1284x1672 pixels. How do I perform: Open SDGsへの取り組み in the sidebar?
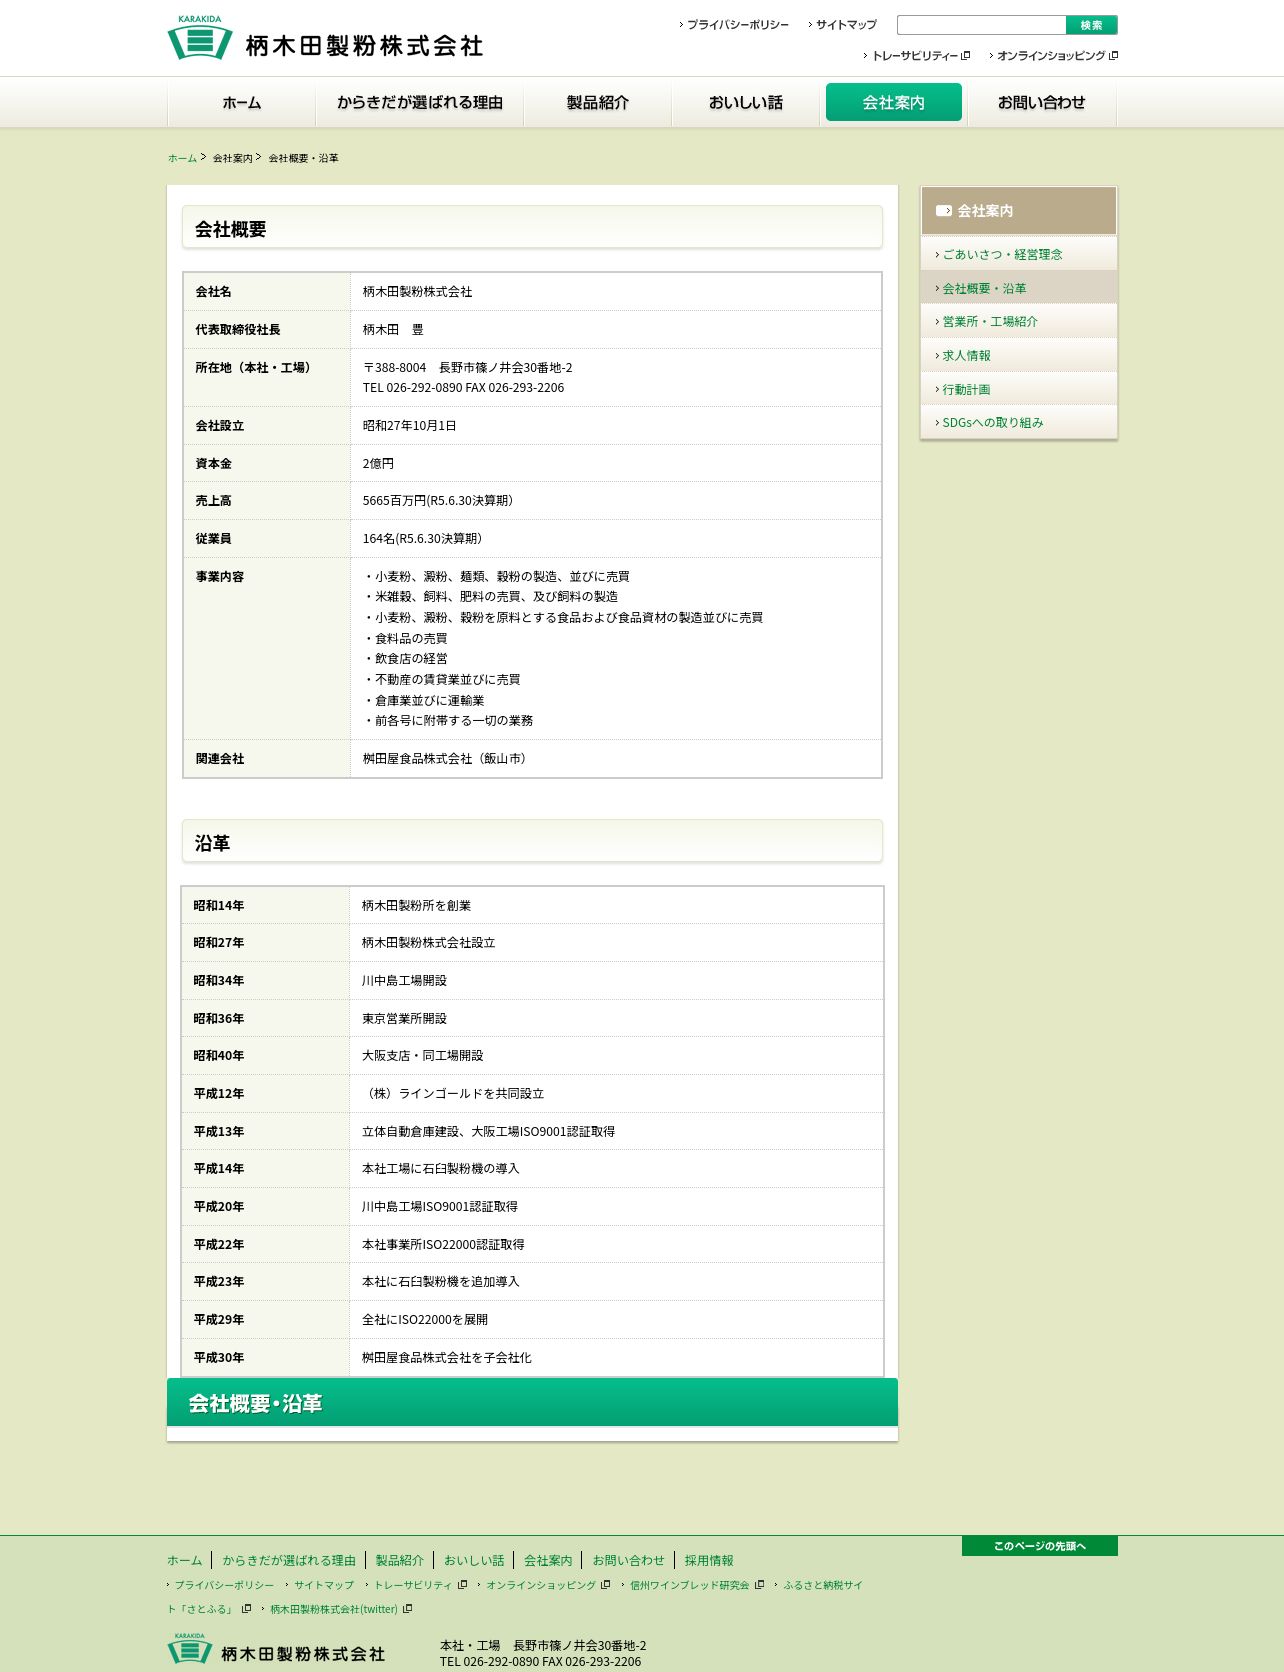(1019, 422)
